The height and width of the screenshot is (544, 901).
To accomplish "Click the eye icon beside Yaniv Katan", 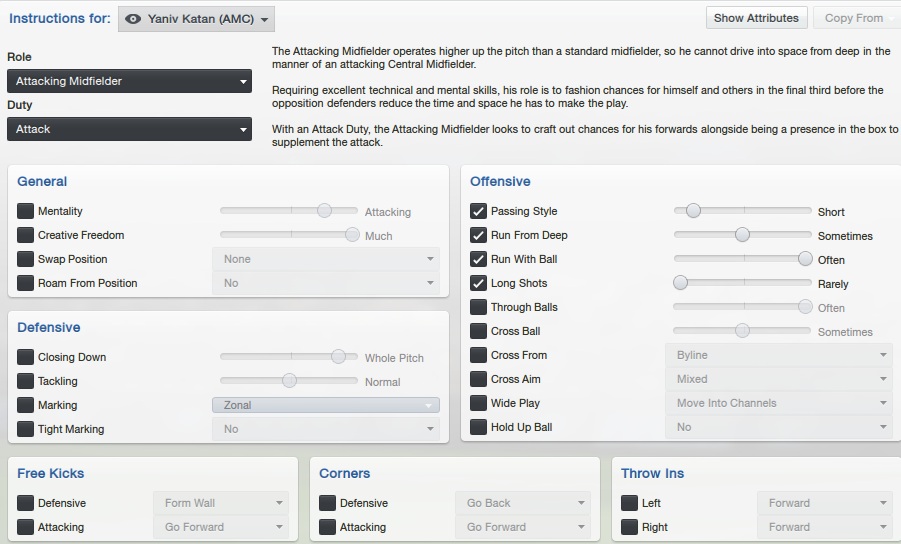I will click(x=133, y=19).
